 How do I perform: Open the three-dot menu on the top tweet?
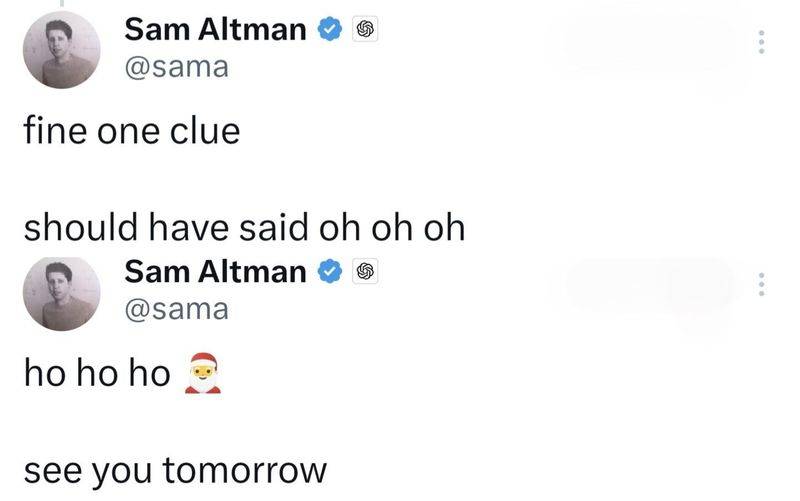click(x=761, y=42)
